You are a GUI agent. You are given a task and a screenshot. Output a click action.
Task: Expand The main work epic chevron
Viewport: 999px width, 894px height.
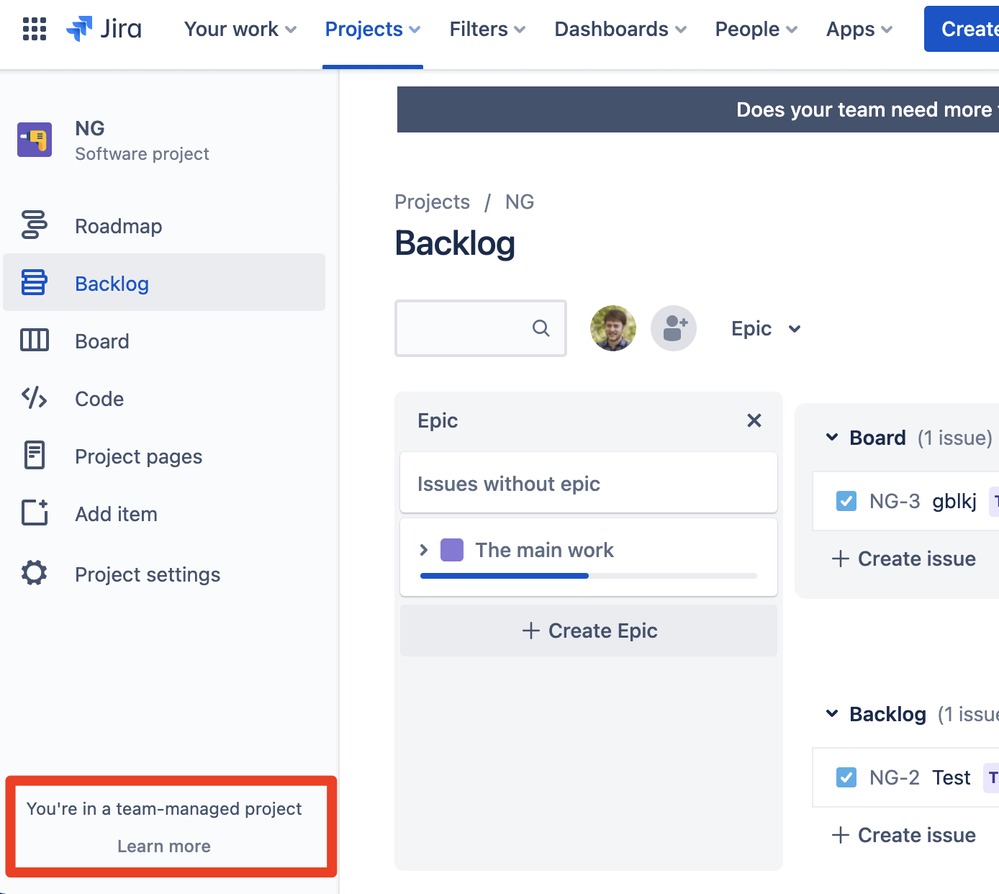point(424,550)
